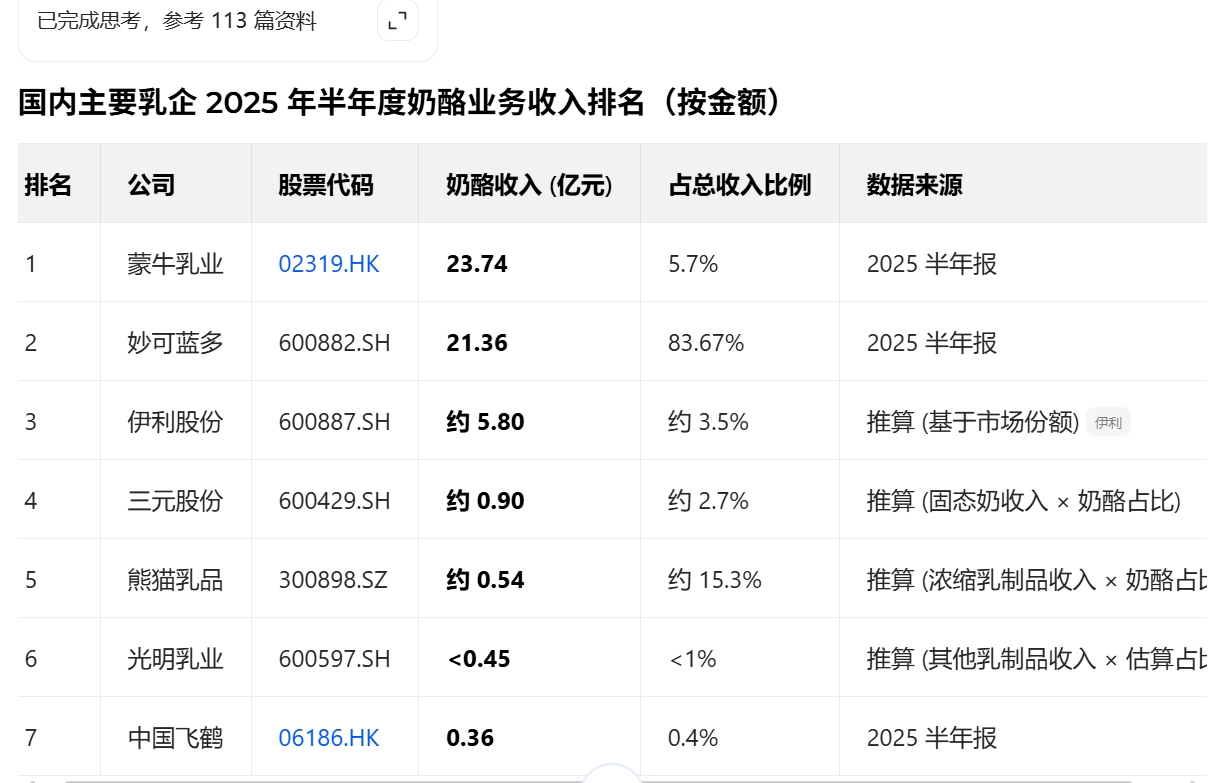Click the source text 推算 (固态奶收入 × 奶酪占比)

coord(1024,501)
